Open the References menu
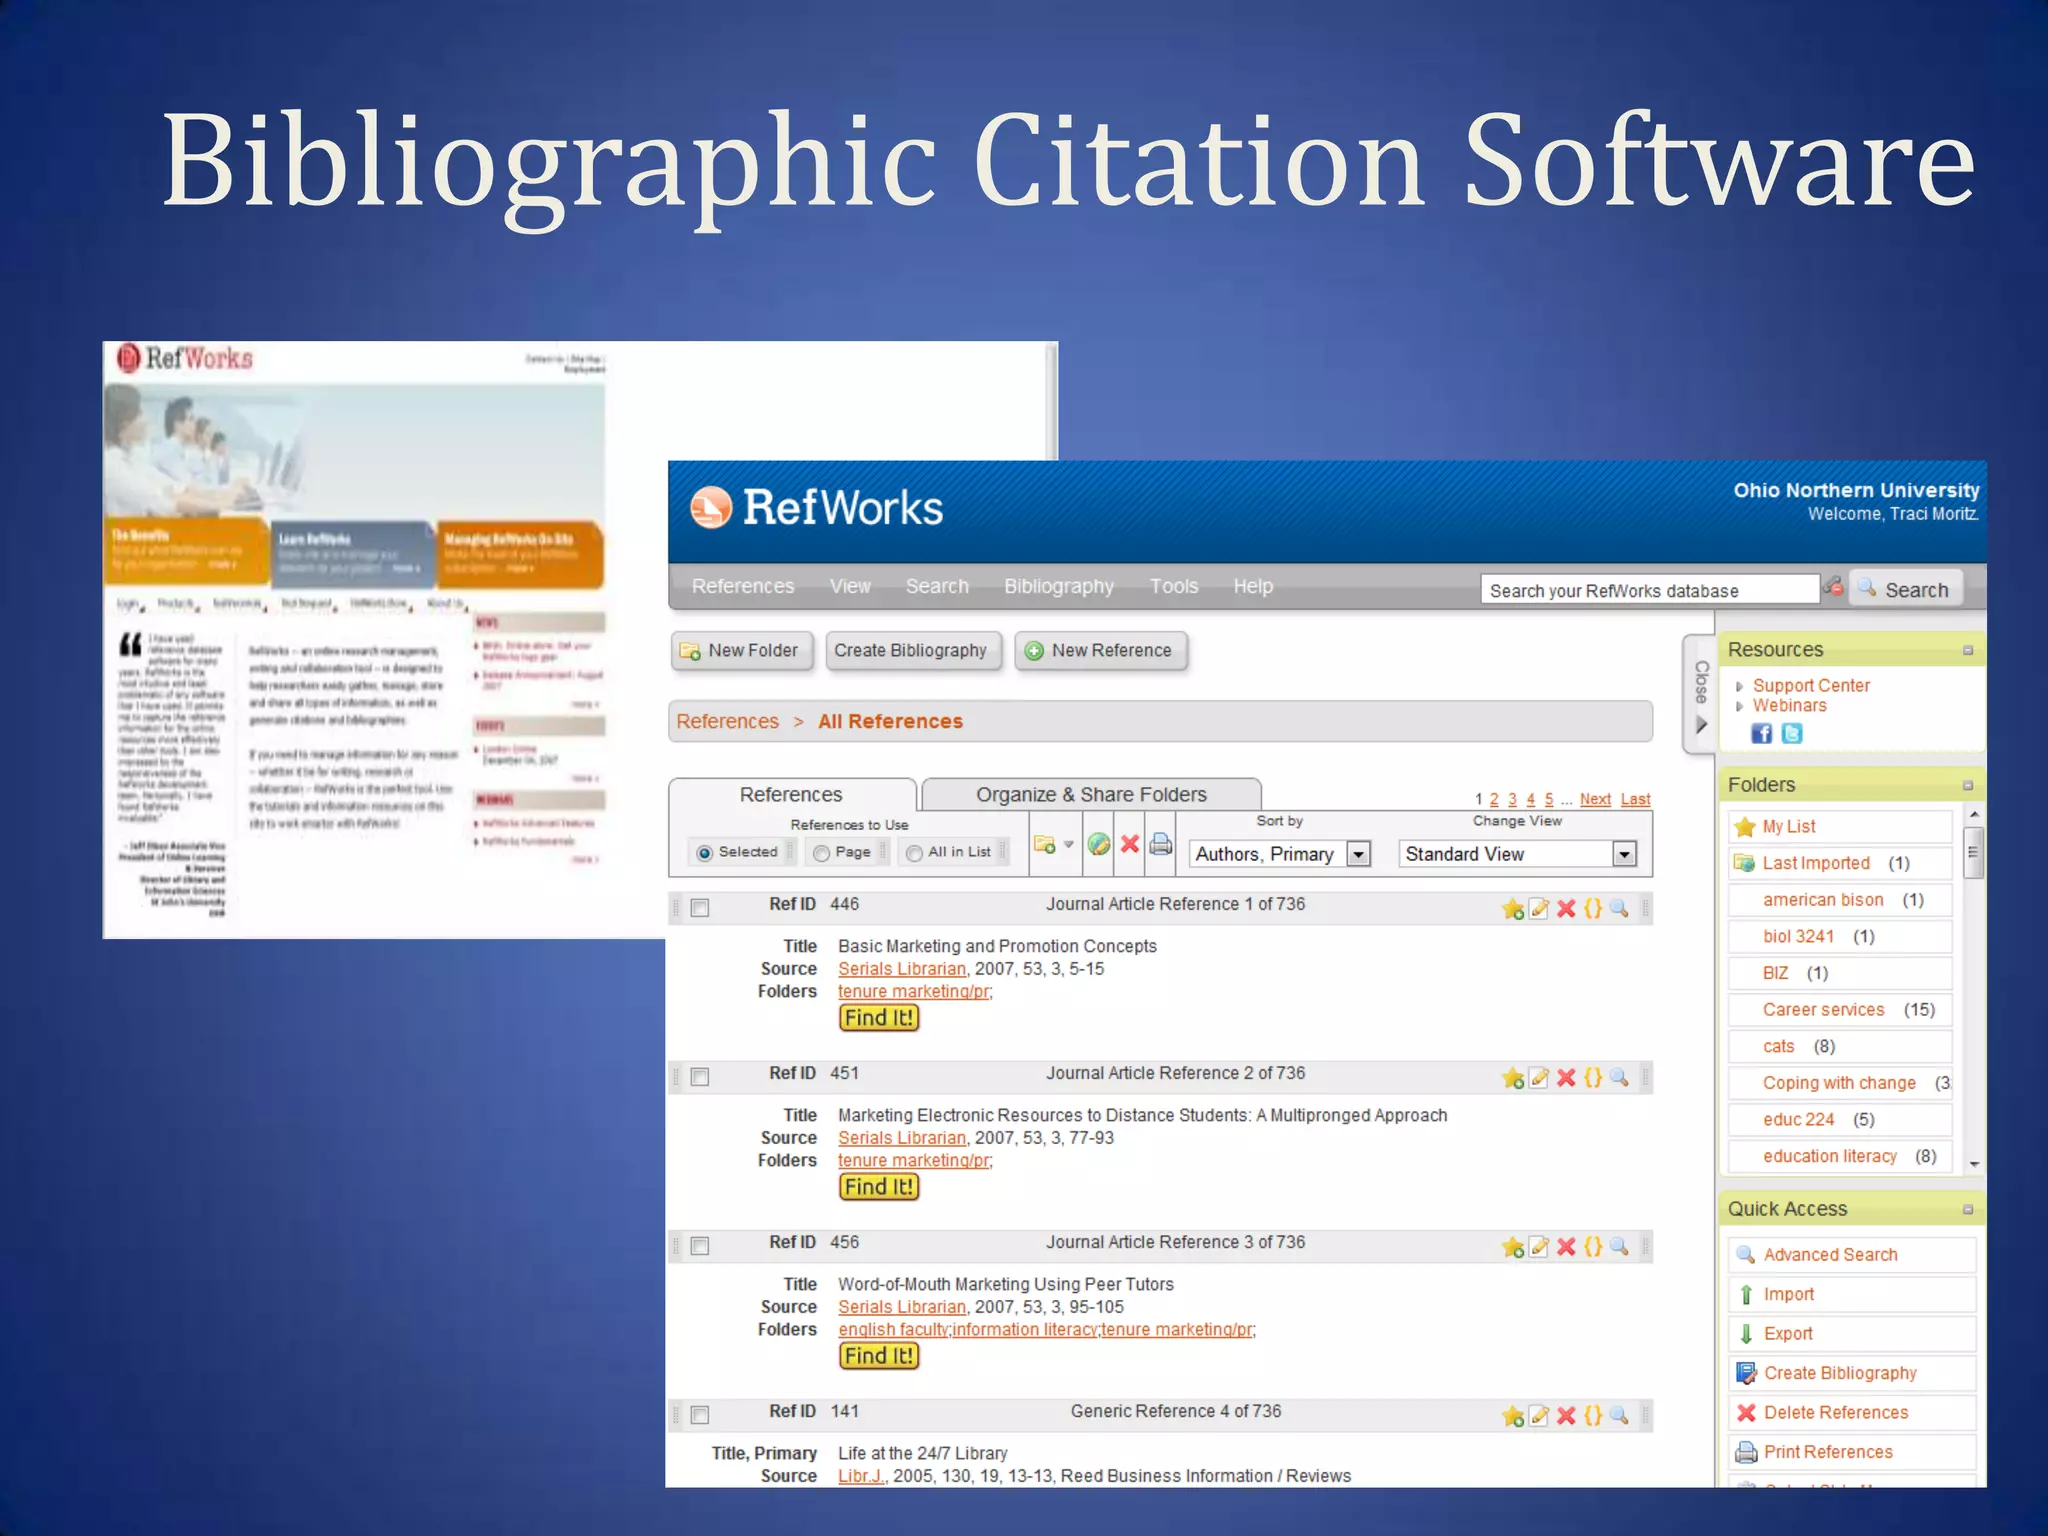Screen dimensions: 2048x1536 coord(743,587)
